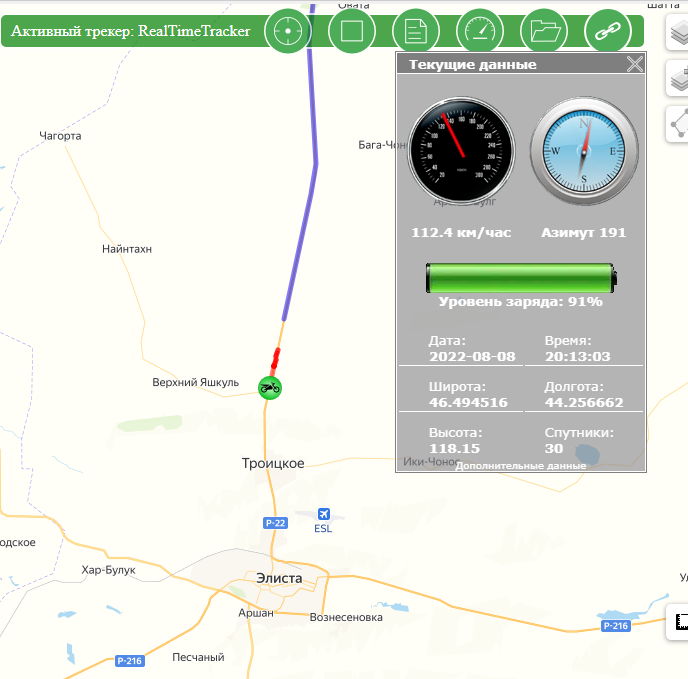Click the battery charge level bar
The width and height of the screenshot is (688, 679).
point(521,278)
